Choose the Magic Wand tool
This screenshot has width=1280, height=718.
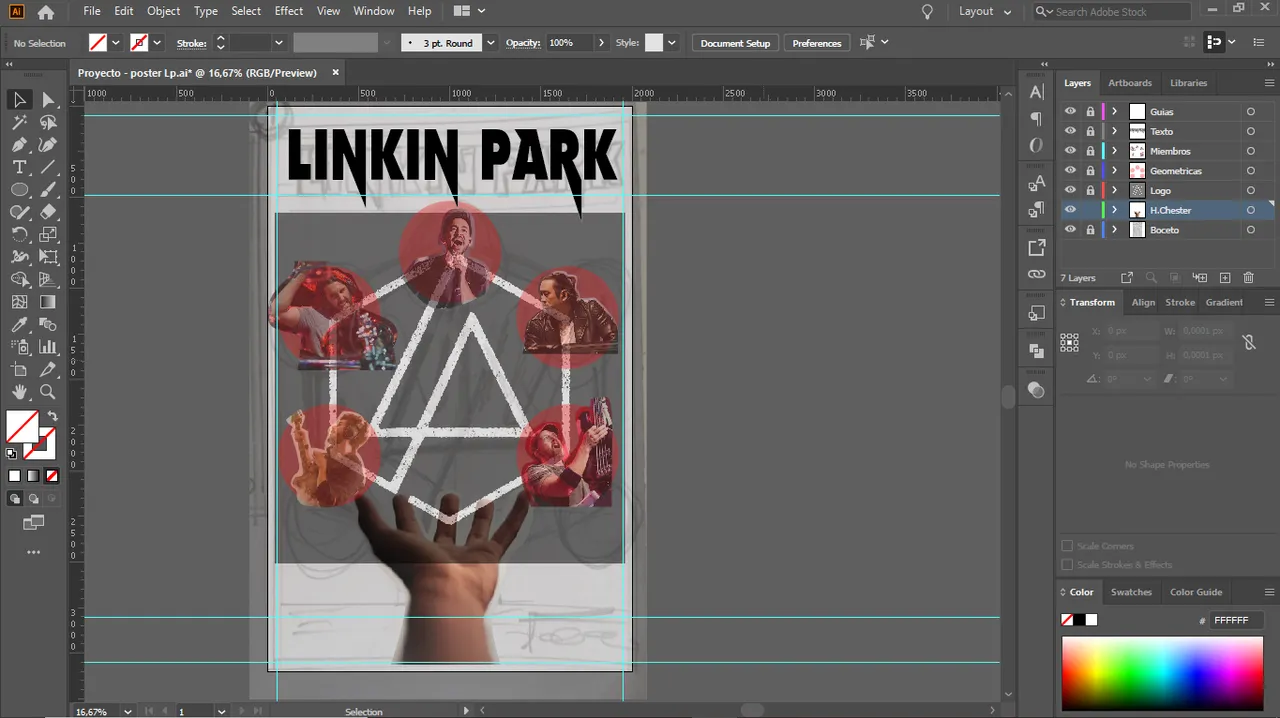pyautogui.click(x=19, y=122)
